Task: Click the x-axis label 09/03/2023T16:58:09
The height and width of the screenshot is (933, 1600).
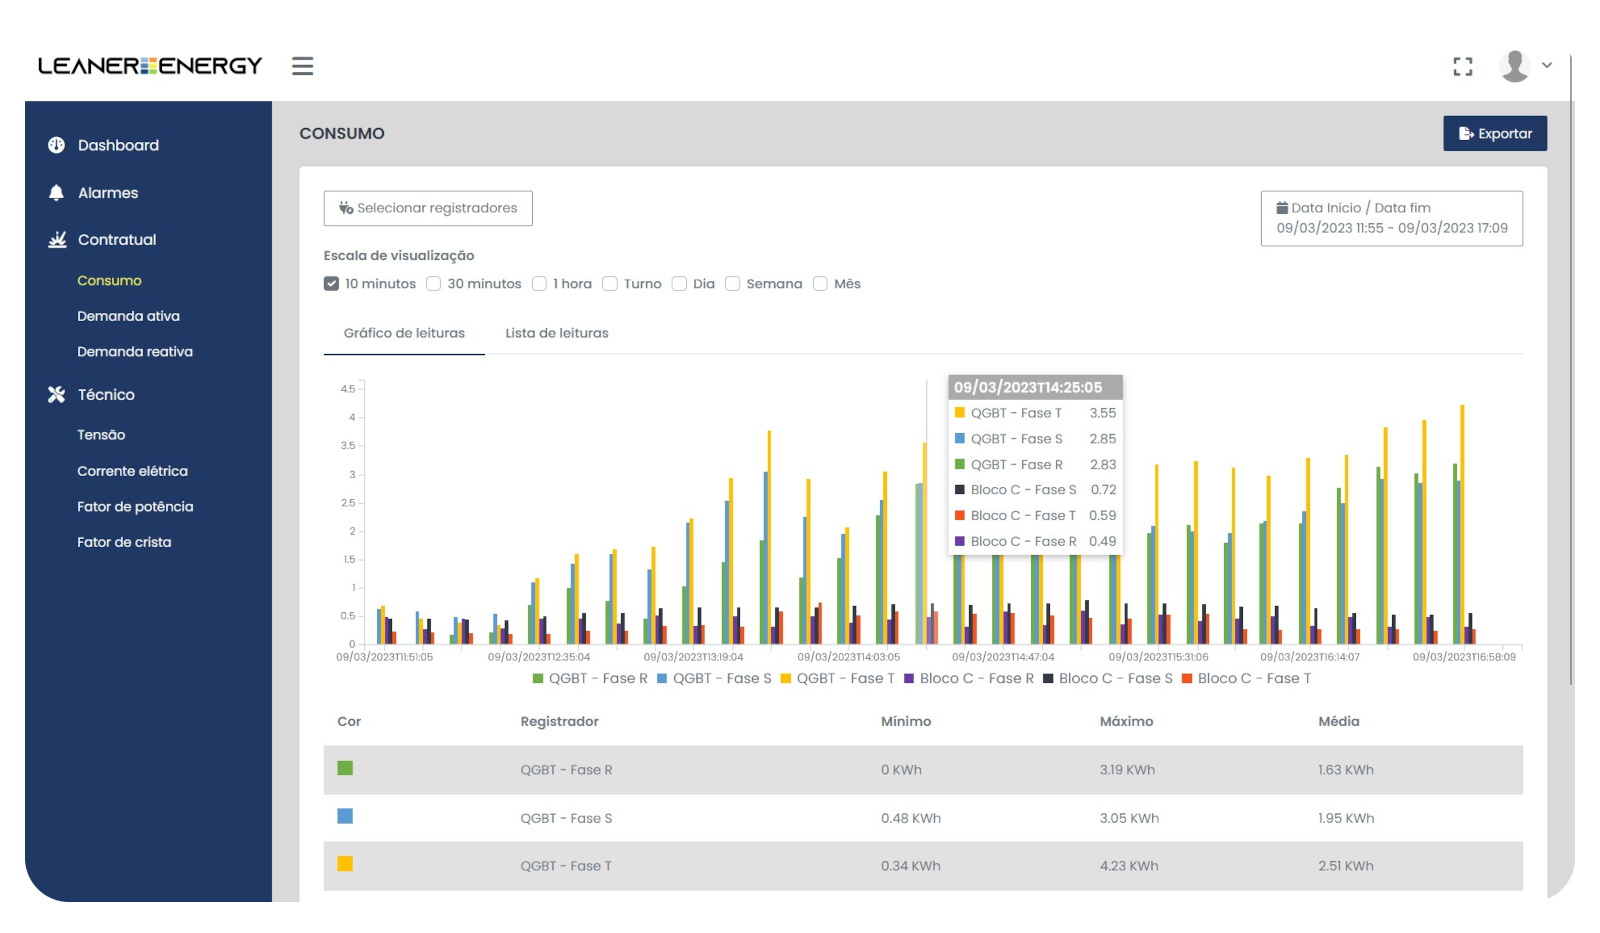Action: (1464, 657)
